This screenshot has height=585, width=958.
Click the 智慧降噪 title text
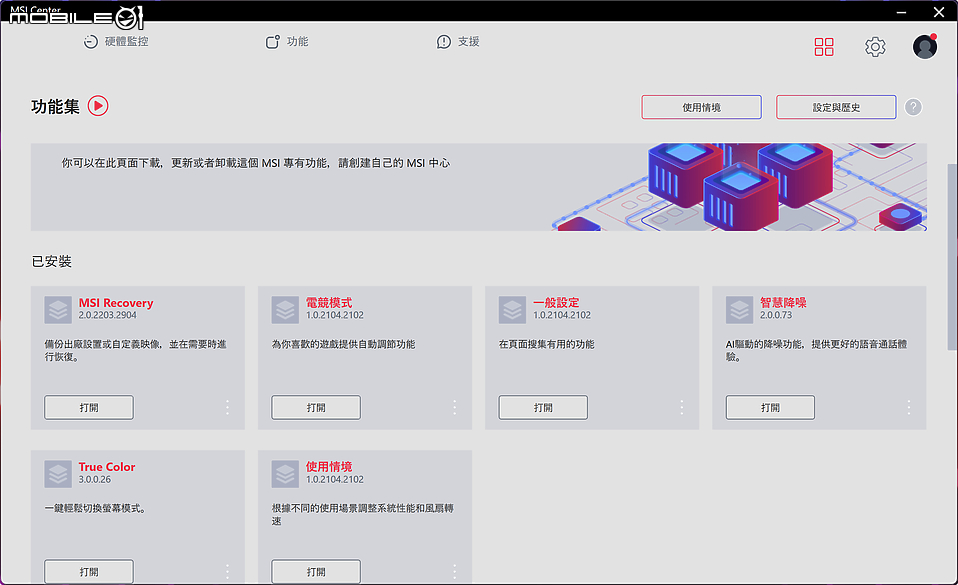pyautogui.click(x=783, y=303)
